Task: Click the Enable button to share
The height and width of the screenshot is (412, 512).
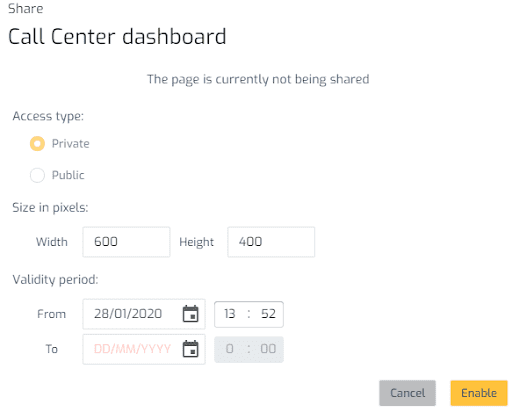Action: (x=479, y=393)
